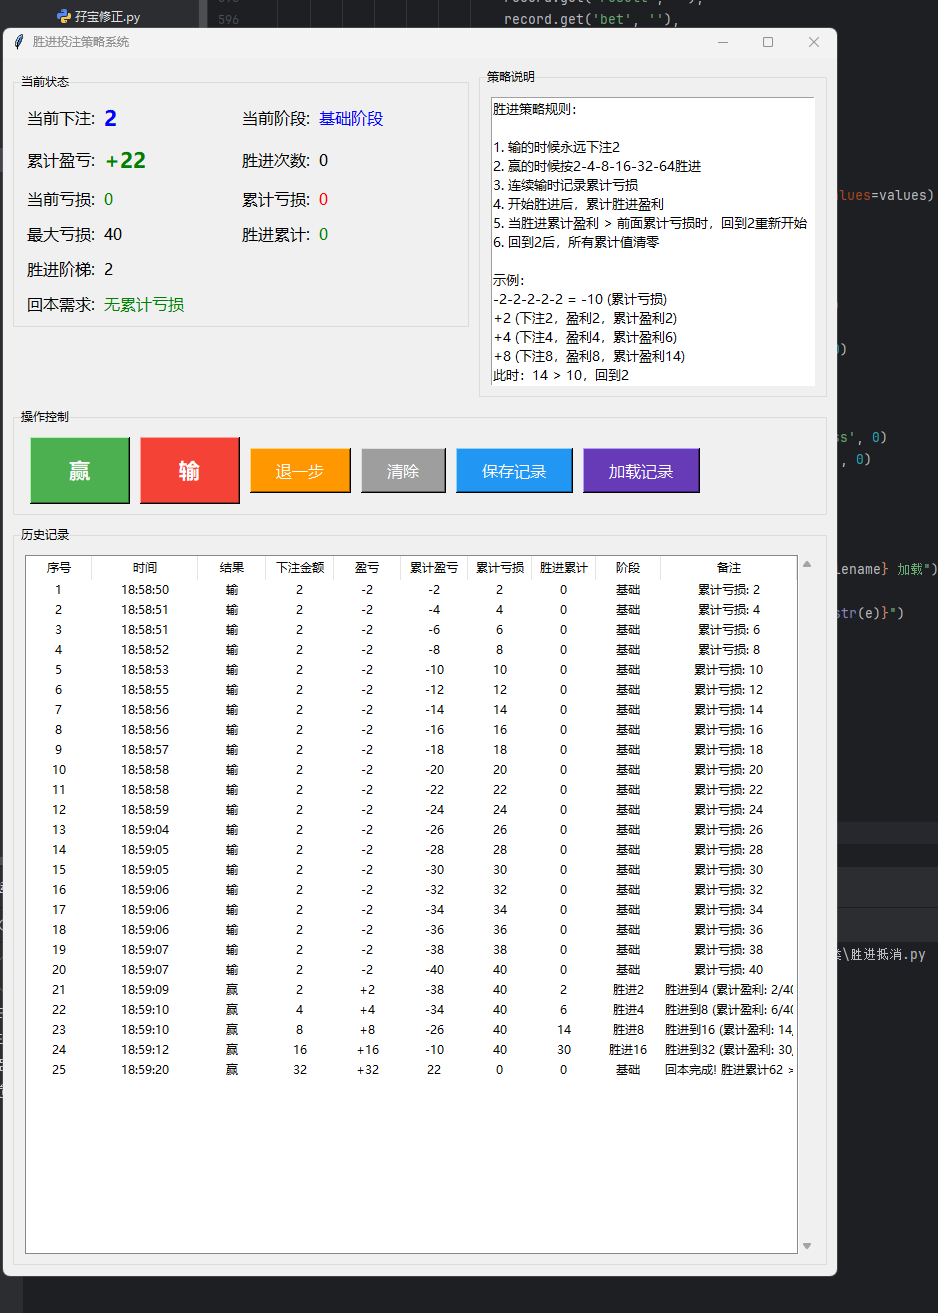Click the red 输 (lose) button

pos(190,470)
